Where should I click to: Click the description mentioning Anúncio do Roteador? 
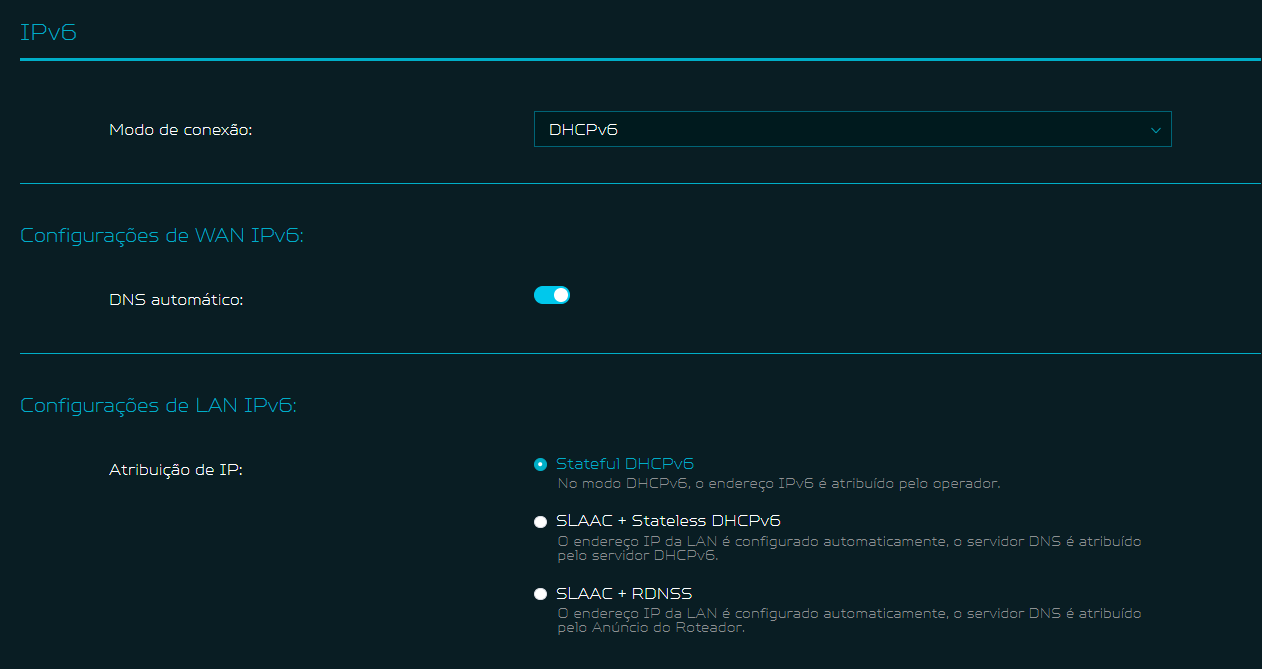(848, 621)
